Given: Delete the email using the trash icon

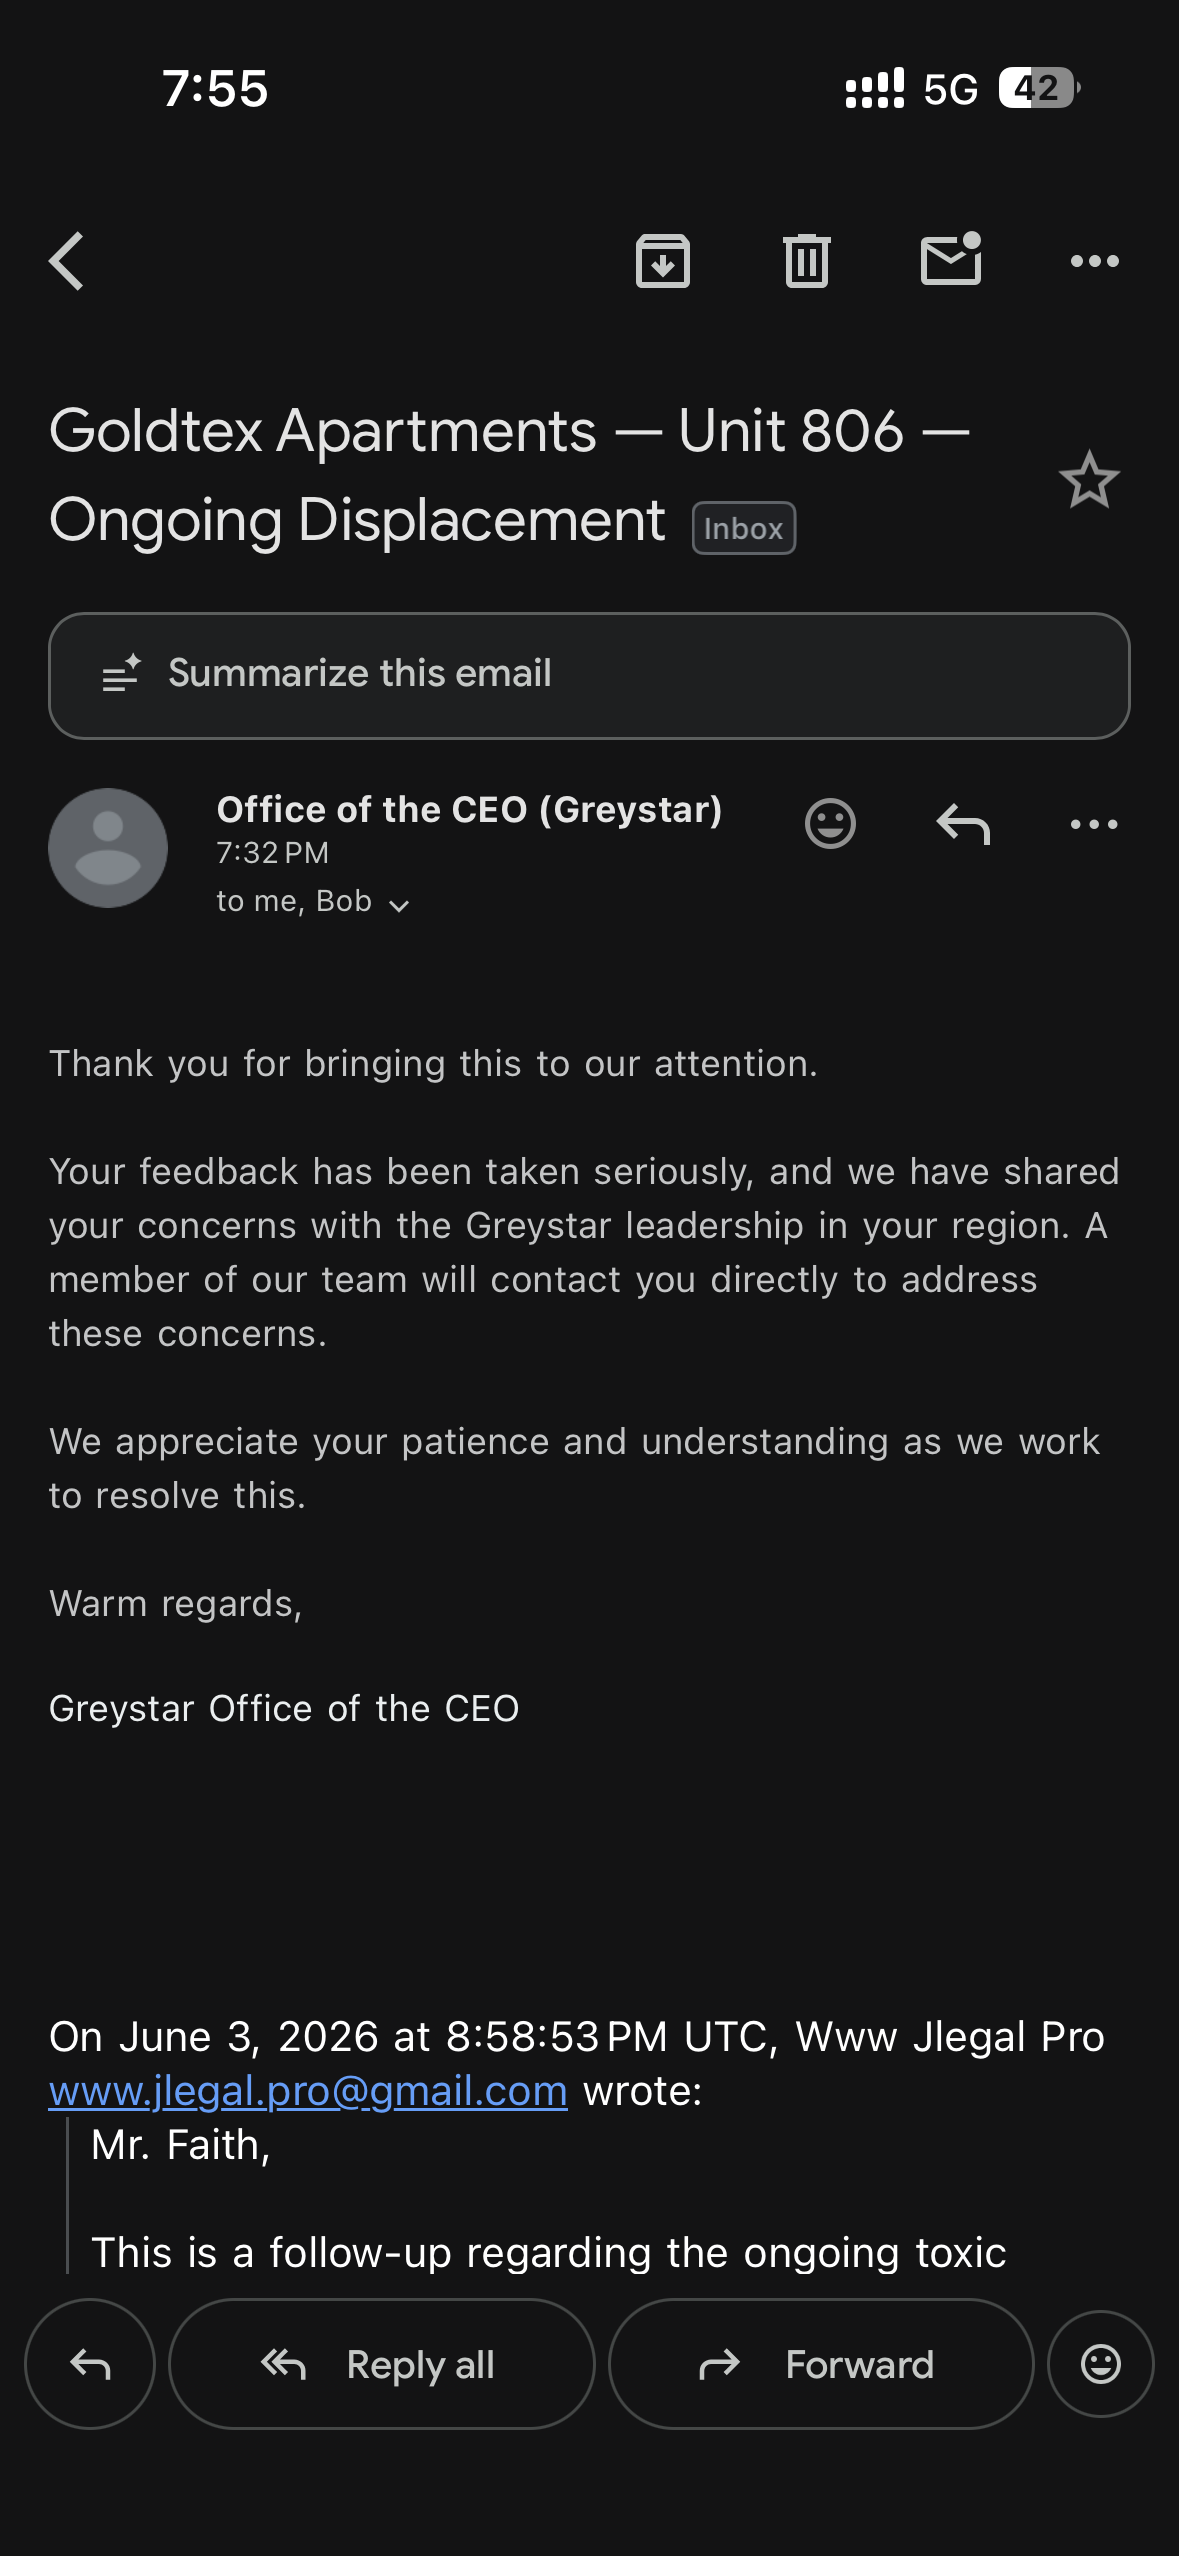Looking at the screenshot, I should [807, 261].
